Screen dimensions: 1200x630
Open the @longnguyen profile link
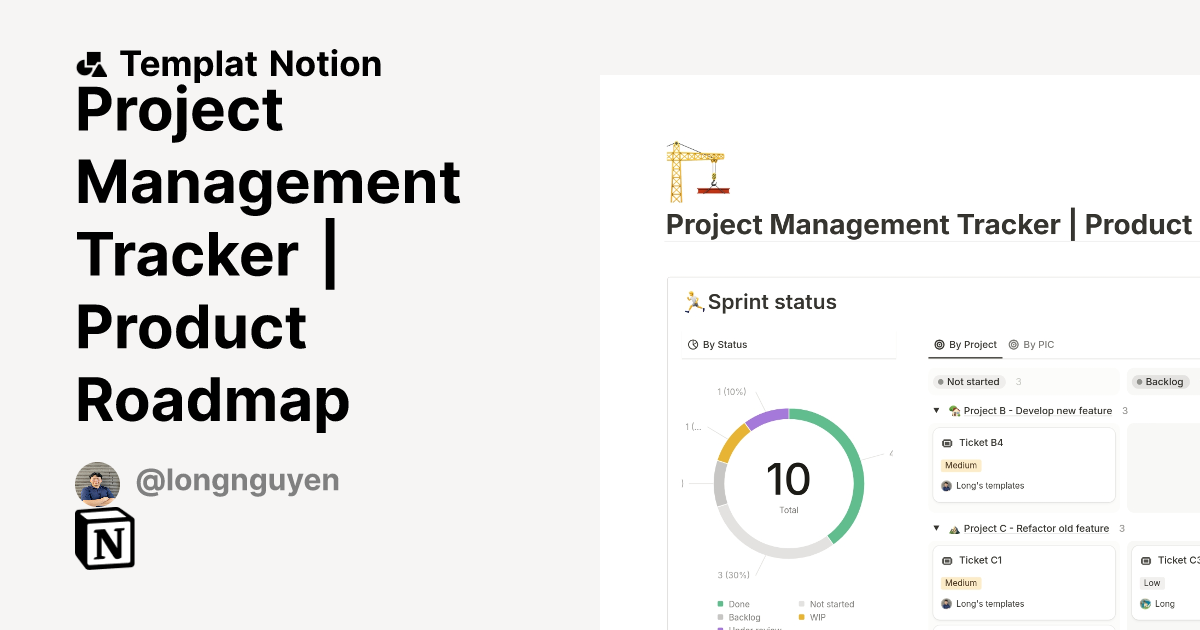click(x=237, y=481)
